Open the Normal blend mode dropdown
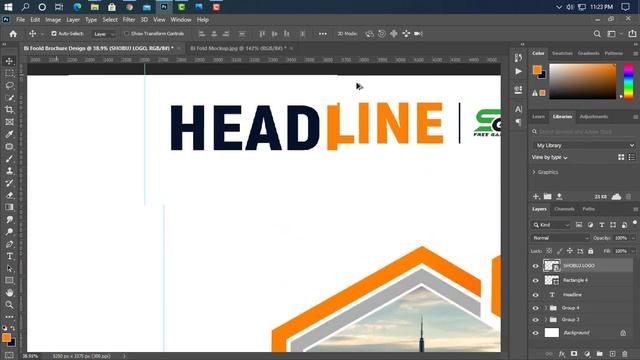Image resolution: width=640 pixels, height=360 pixels. tap(560, 238)
